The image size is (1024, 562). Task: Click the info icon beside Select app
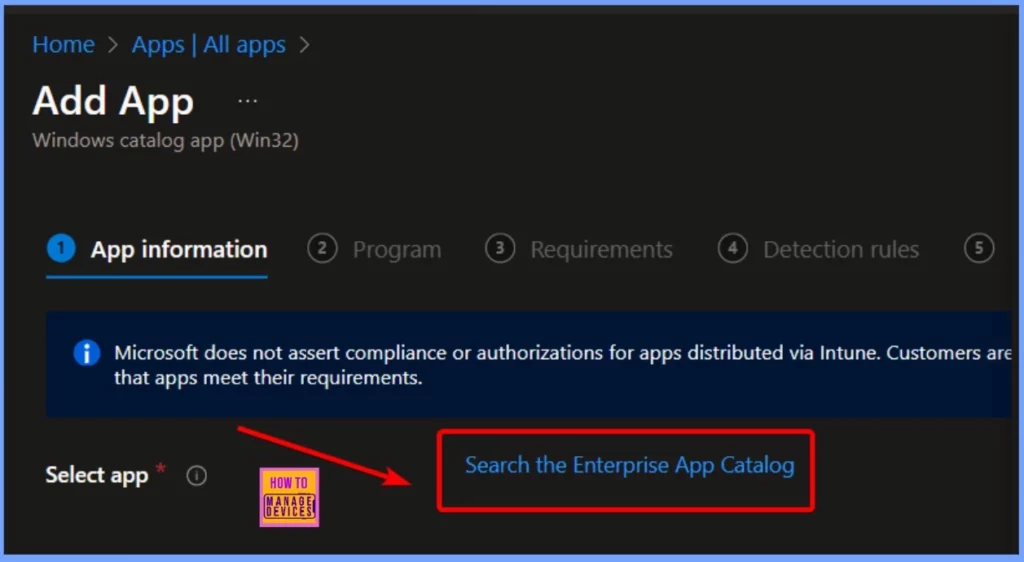[x=197, y=476]
